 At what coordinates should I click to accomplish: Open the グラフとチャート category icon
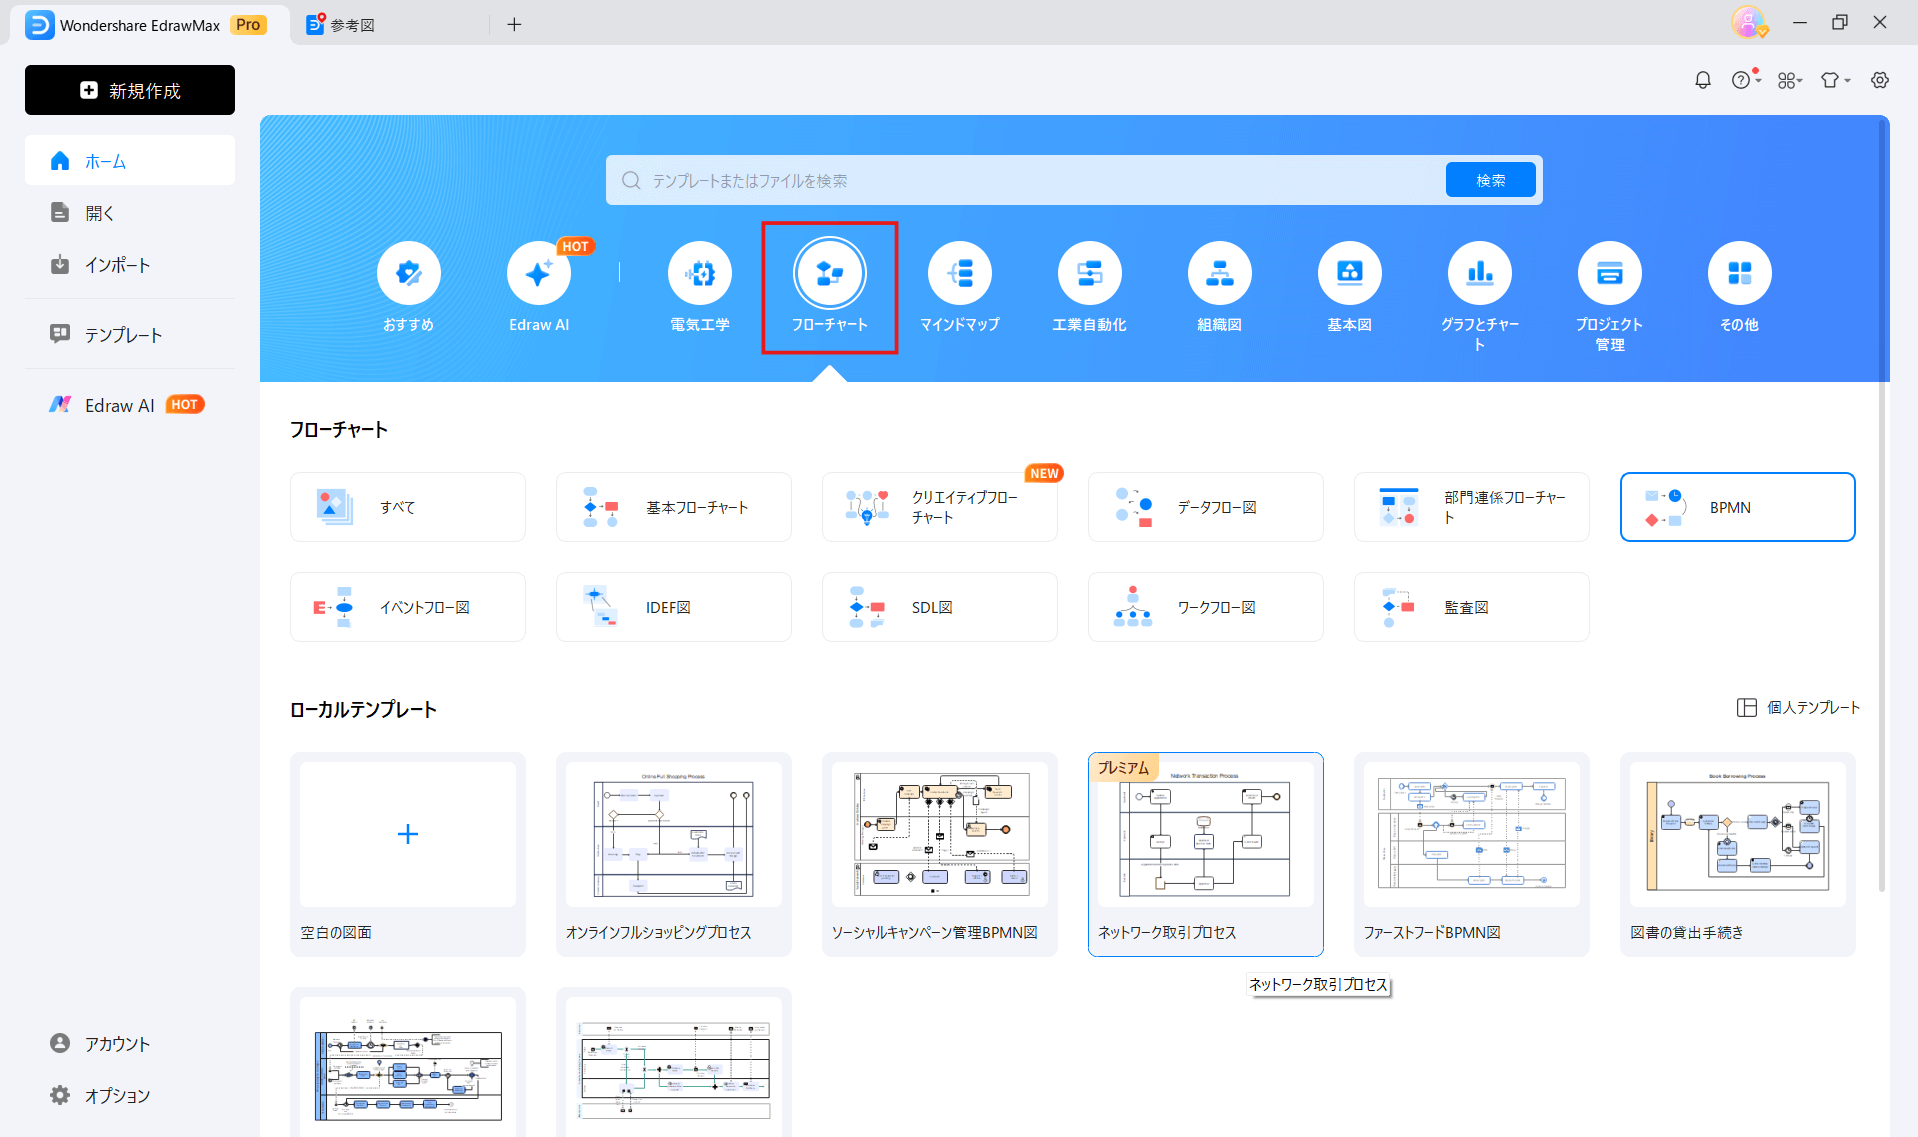tap(1479, 273)
